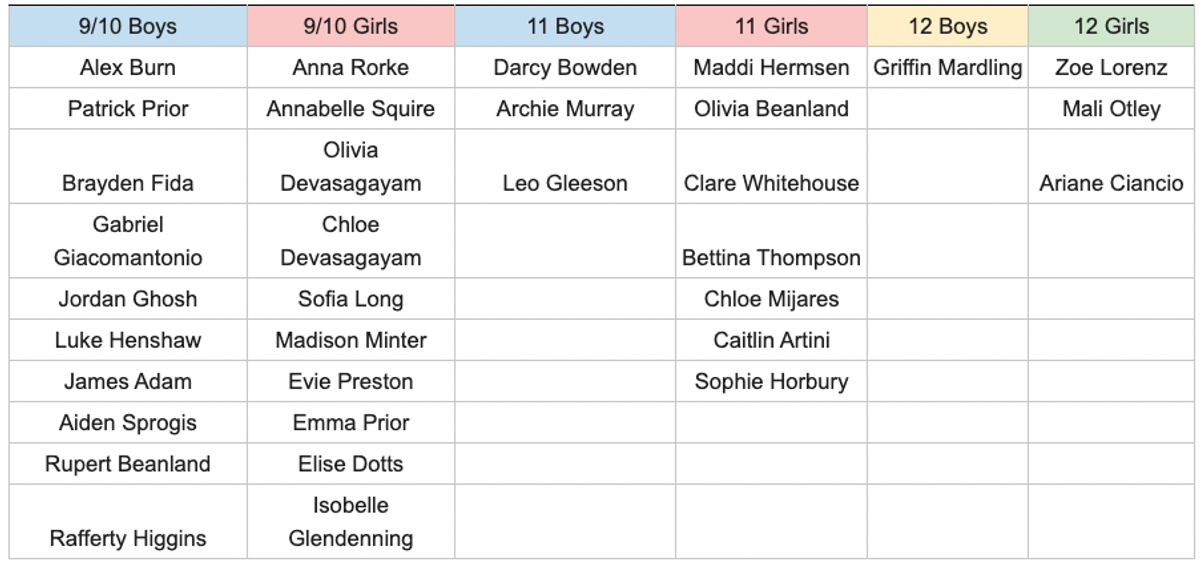Click the 9/10 Boys header cell
The height and width of the screenshot is (564, 1200).
point(128,27)
